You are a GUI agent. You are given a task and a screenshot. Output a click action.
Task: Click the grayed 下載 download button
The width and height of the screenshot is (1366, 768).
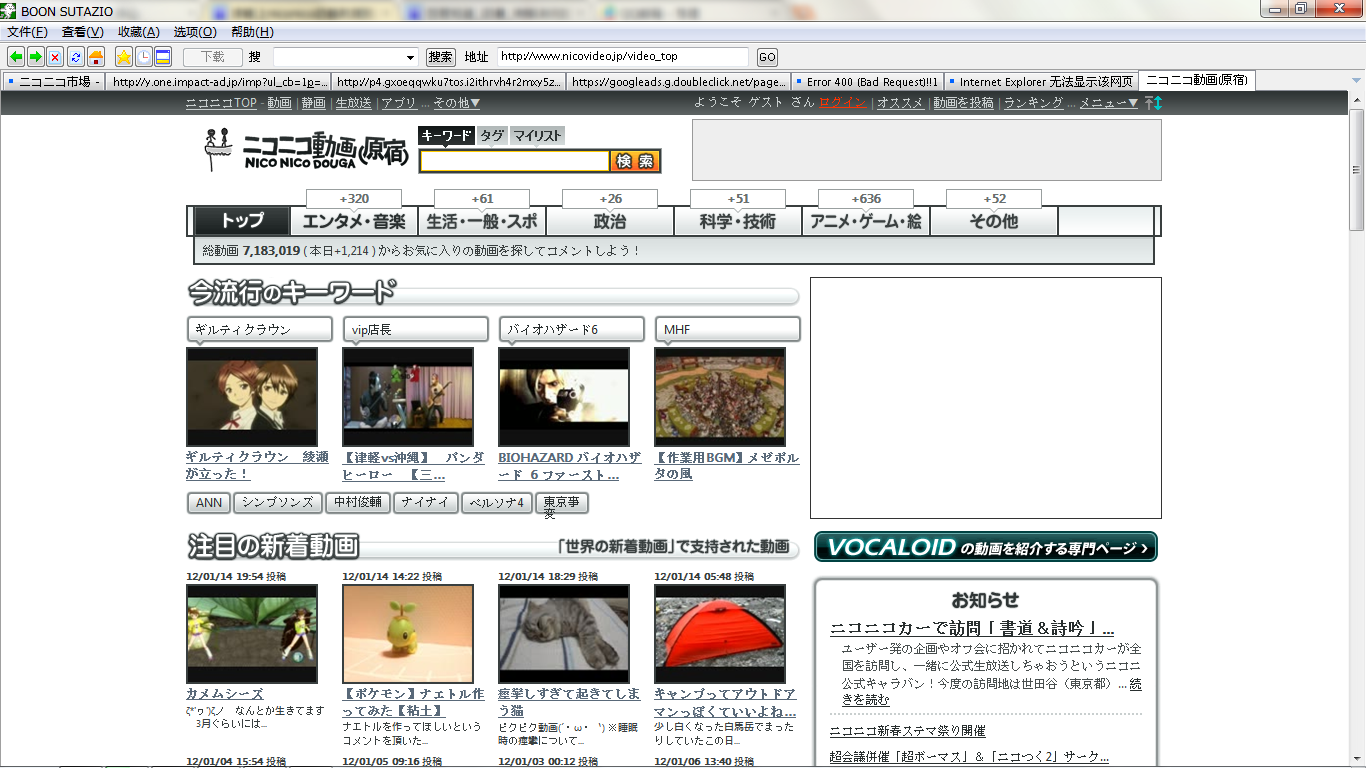[211, 57]
